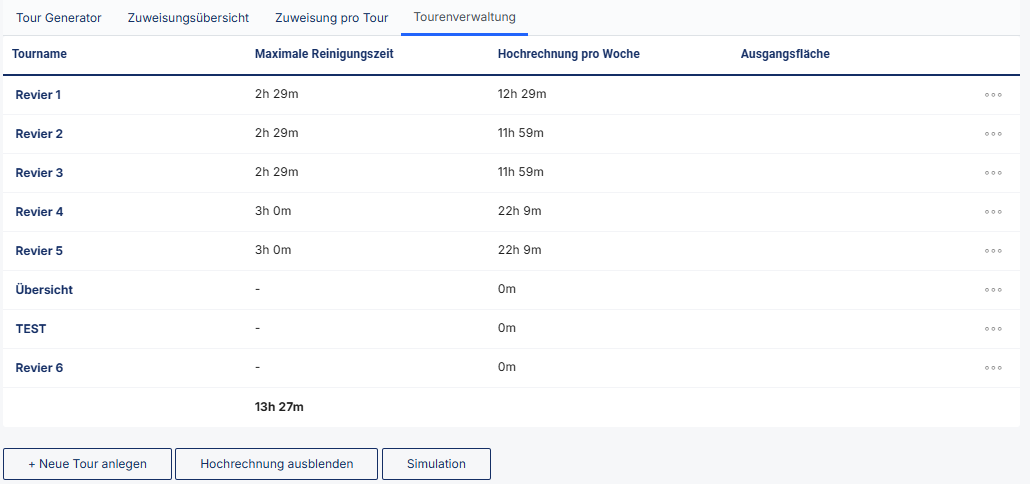Image resolution: width=1030 pixels, height=484 pixels.
Task: Open the three-dot menu for Übersicht row
Action: [x=993, y=290]
